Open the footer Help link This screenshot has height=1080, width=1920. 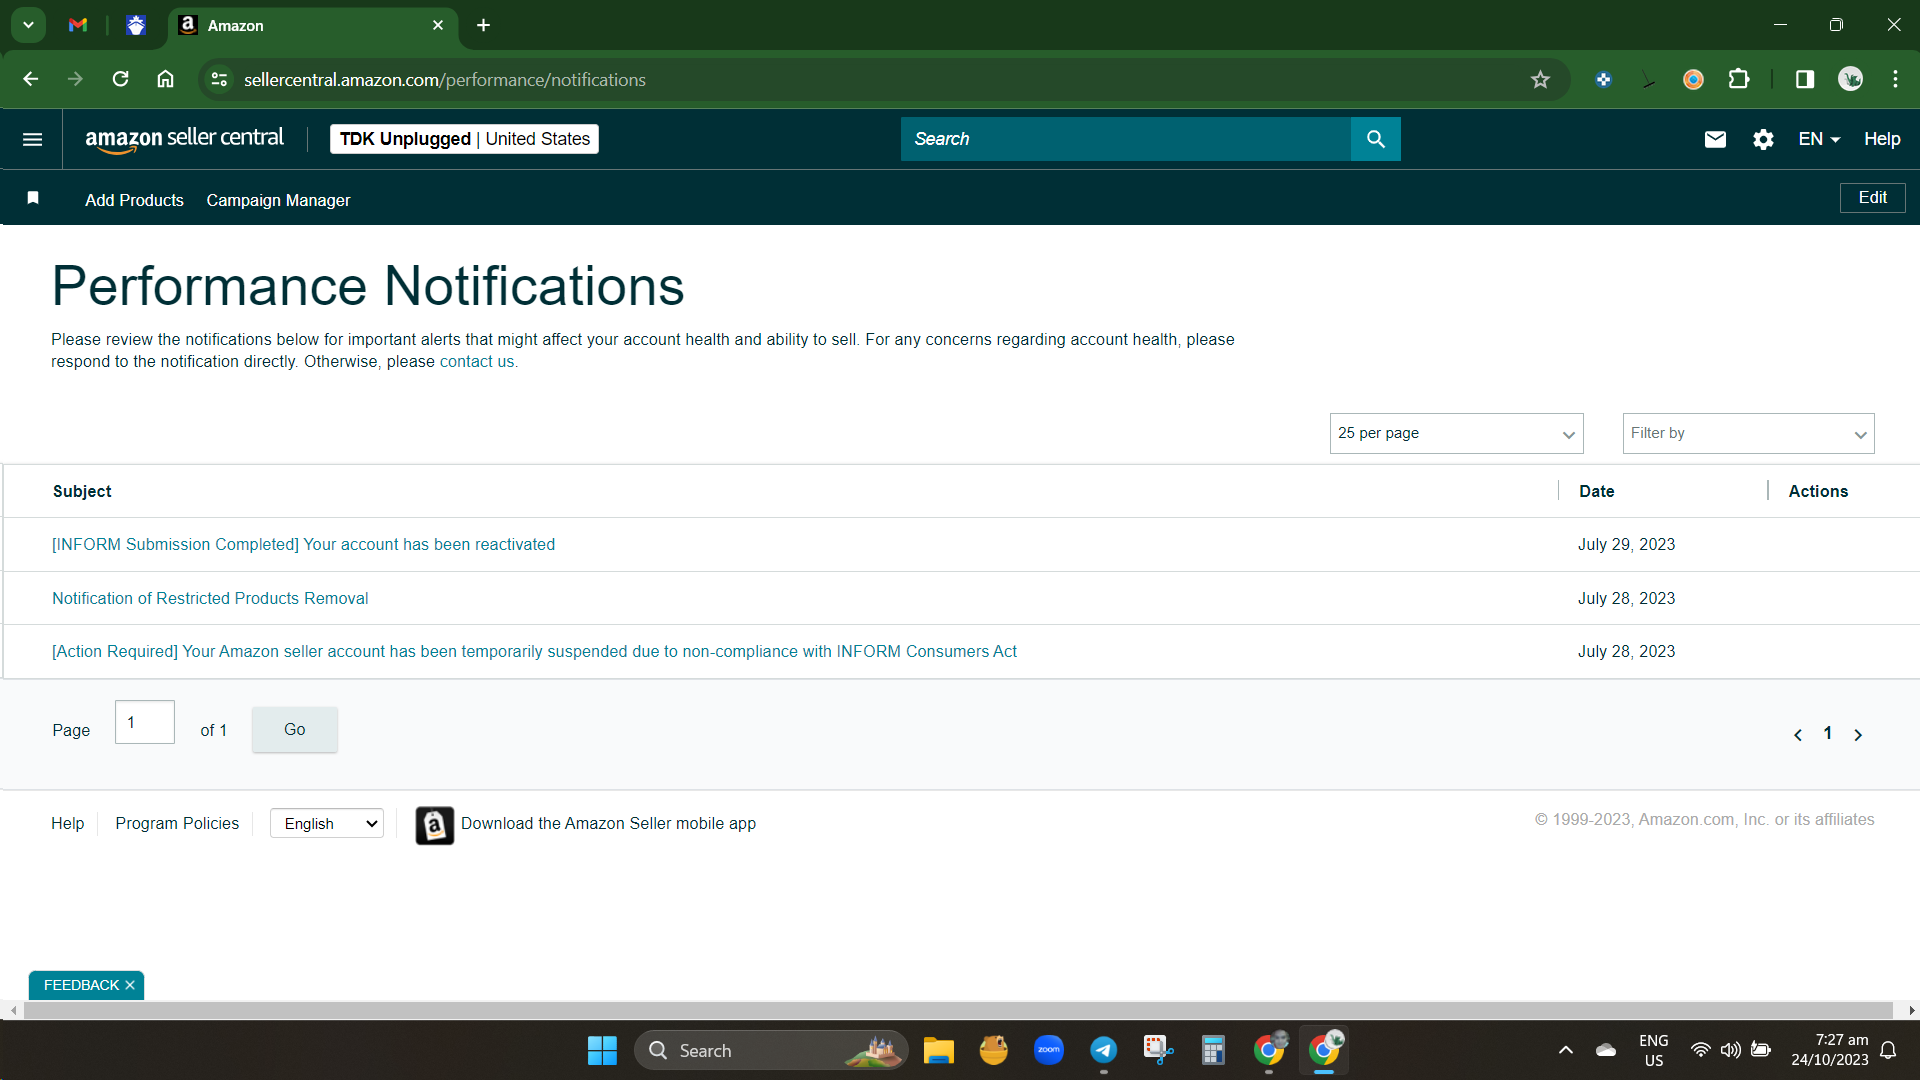pyautogui.click(x=67, y=824)
